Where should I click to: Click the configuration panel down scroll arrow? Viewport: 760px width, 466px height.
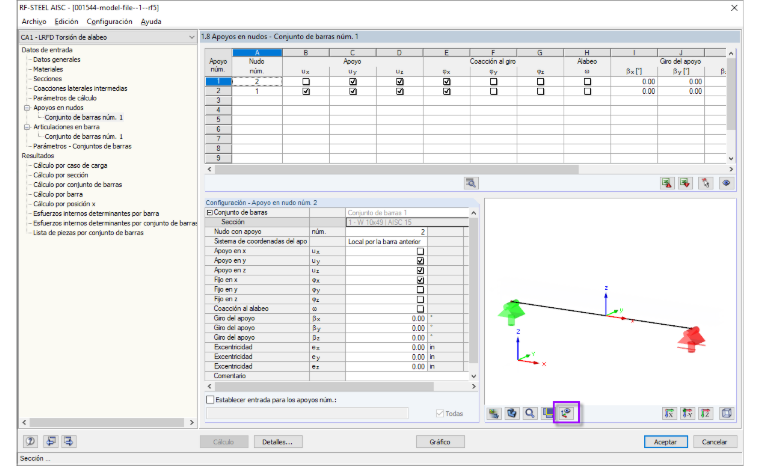[x=474, y=376]
